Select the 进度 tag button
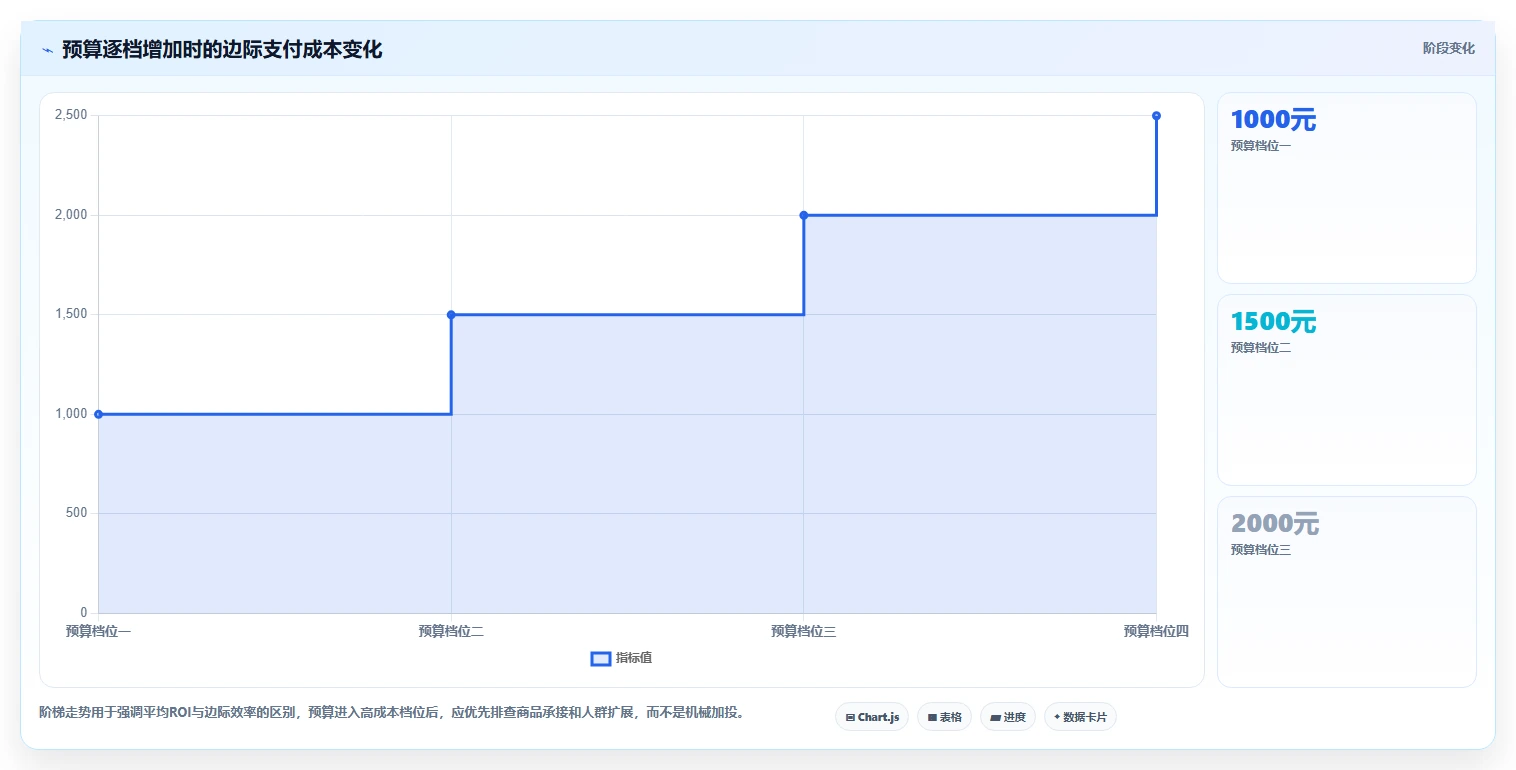This screenshot has width=1516, height=770. point(1008,717)
